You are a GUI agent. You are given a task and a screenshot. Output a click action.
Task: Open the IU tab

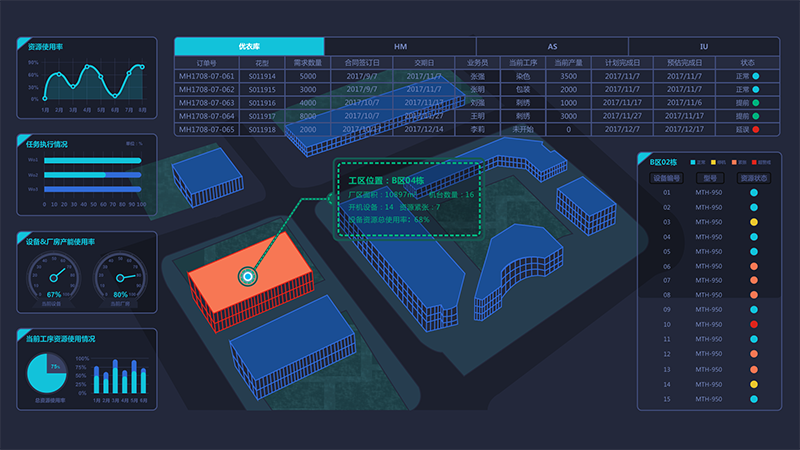click(704, 46)
